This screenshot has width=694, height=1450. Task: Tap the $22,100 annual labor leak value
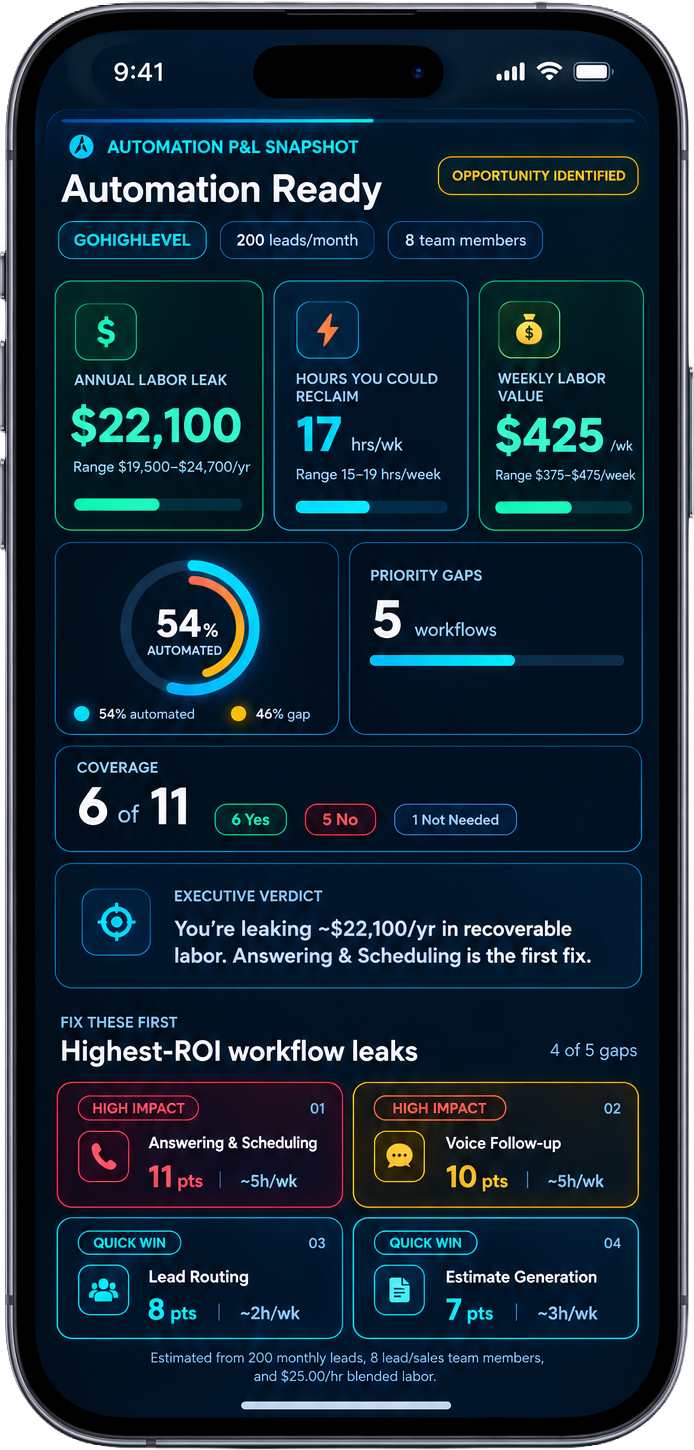point(156,426)
